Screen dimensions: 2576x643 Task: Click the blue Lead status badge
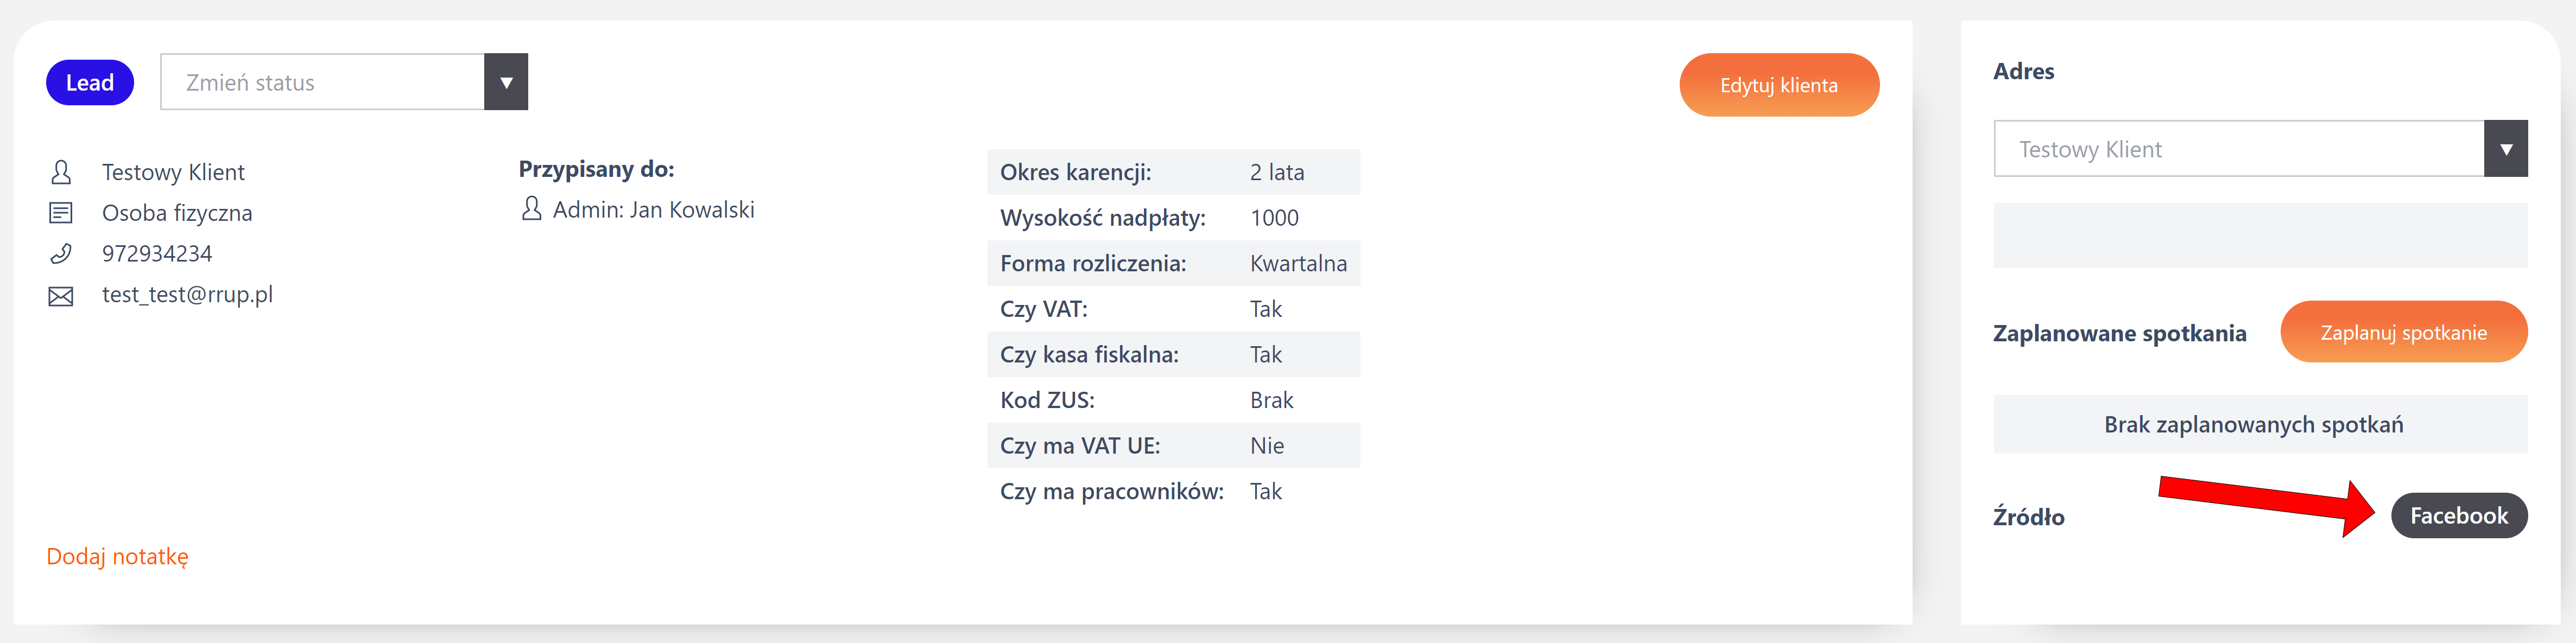(90, 82)
